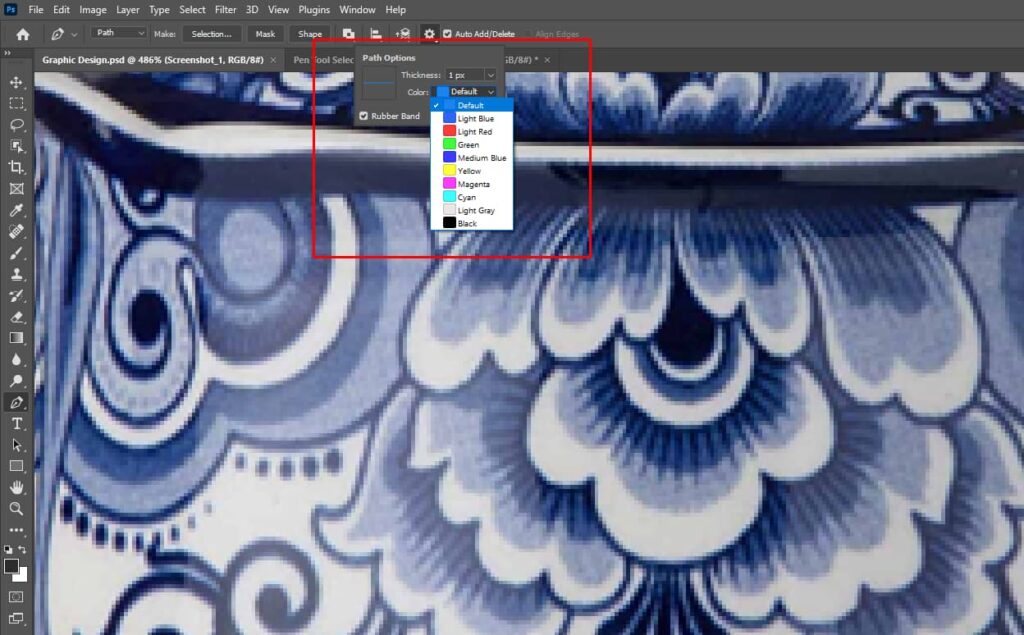Select the Path Selection arrow tool
1024x635 pixels.
[16, 445]
